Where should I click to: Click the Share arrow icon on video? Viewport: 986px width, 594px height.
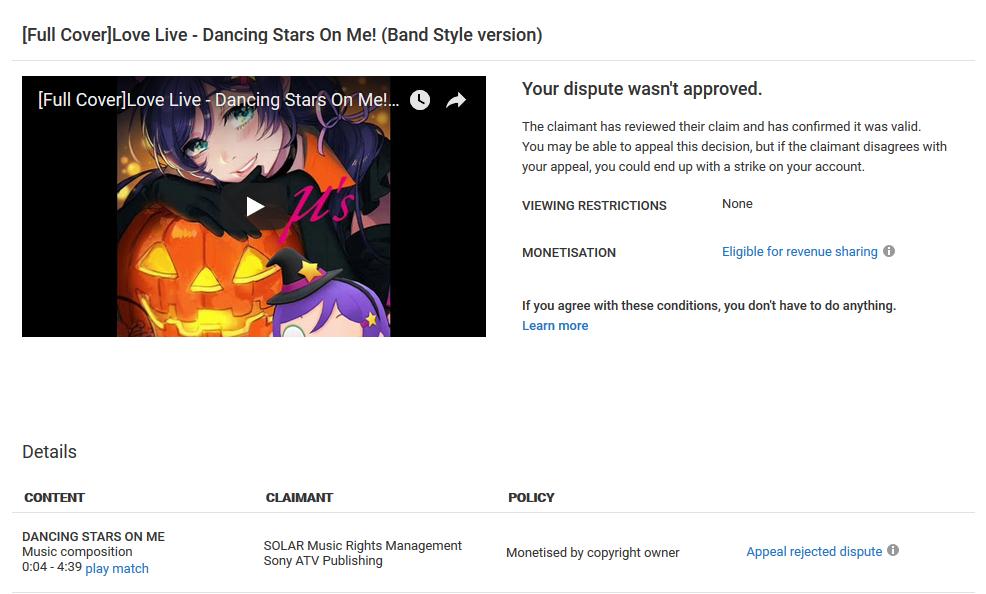coord(456,100)
